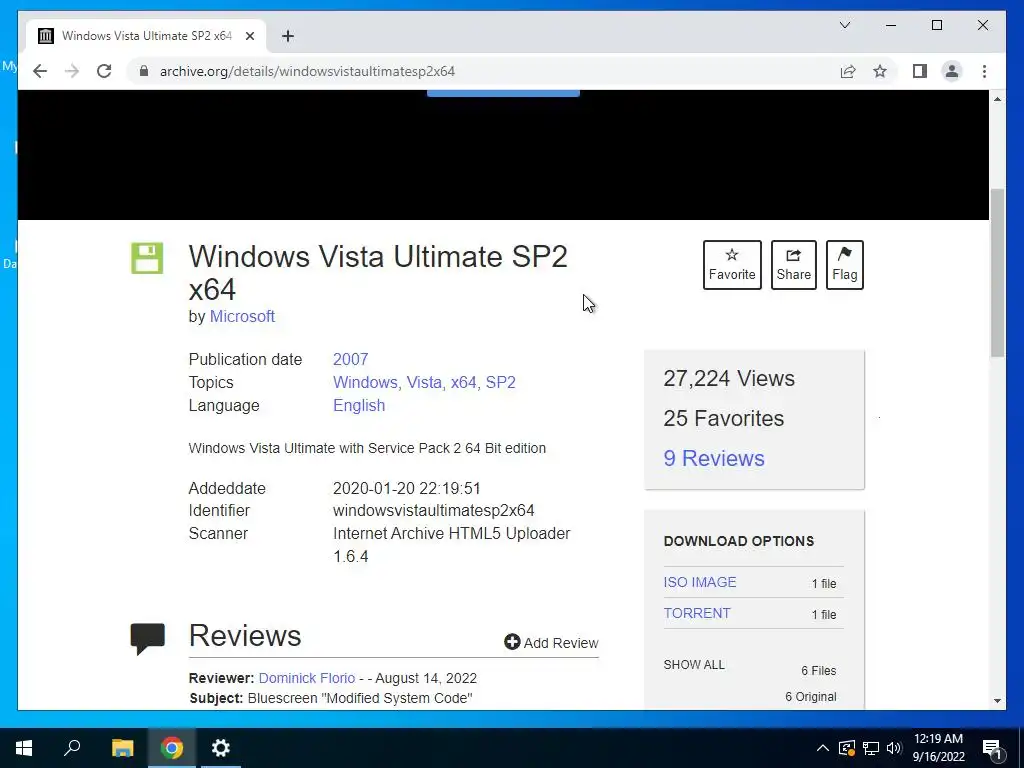Select the identifier text windowsvistaultimatesp2x64
This screenshot has height=768, width=1024.
coord(434,511)
